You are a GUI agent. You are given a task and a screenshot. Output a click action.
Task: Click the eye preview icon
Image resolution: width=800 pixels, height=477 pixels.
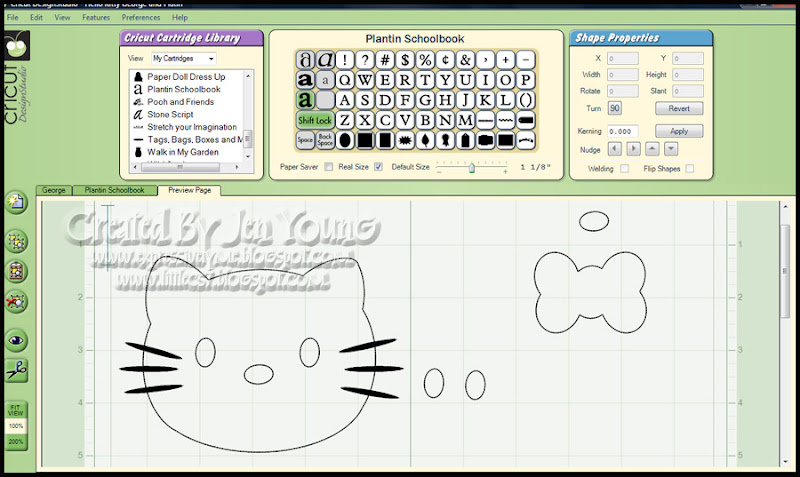pos(16,340)
